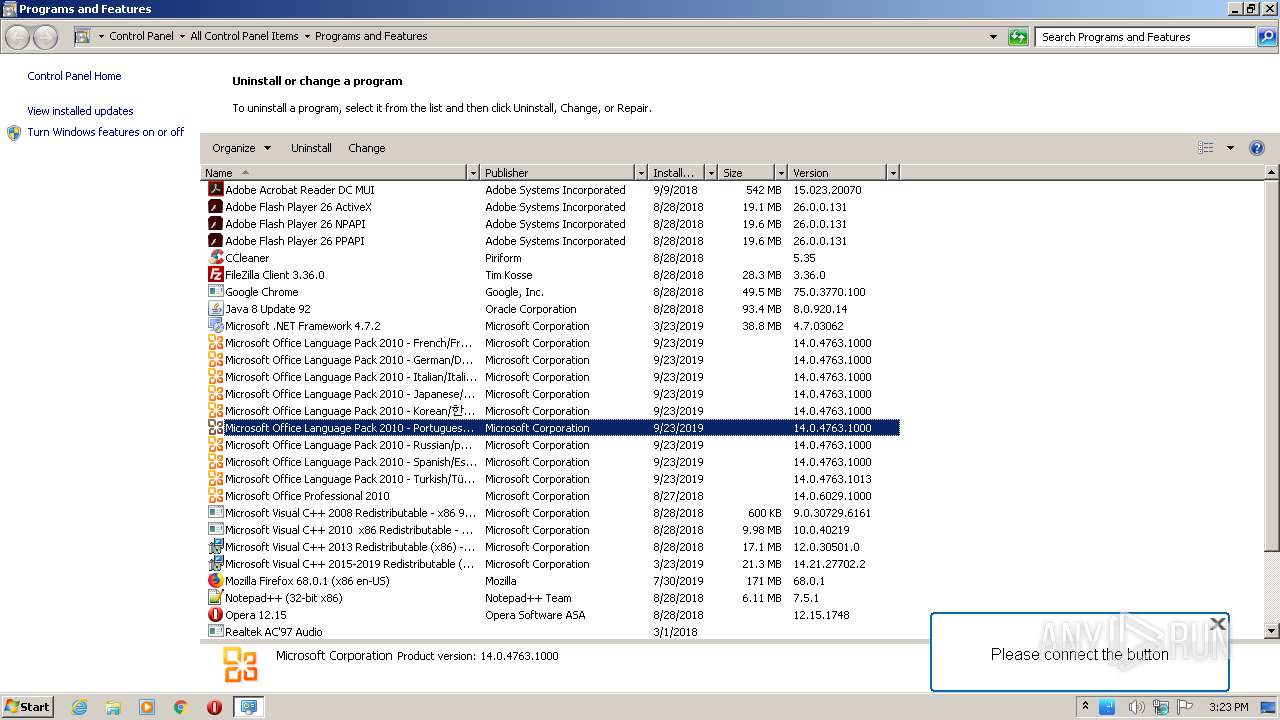The image size is (1280, 720).
Task: Click the Opera 12.15 list icon
Action: [215, 614]
